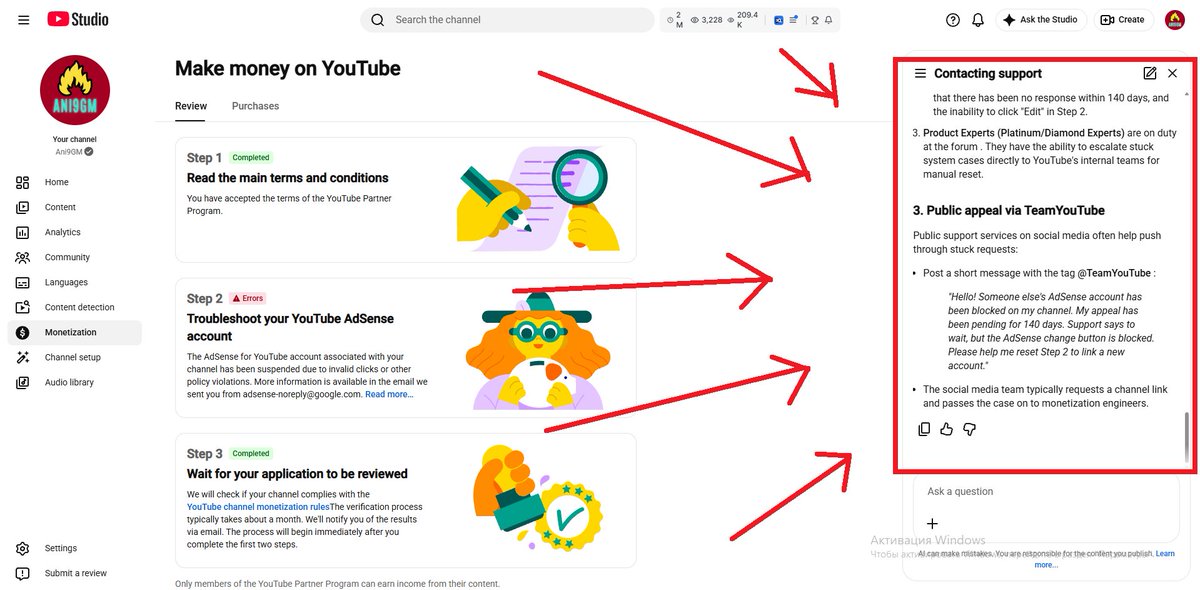Screen dimensions: 1200x590
Task: Click 'Troubleshoot your YouTube AdSense account' heading
Action: click(290, 327)
